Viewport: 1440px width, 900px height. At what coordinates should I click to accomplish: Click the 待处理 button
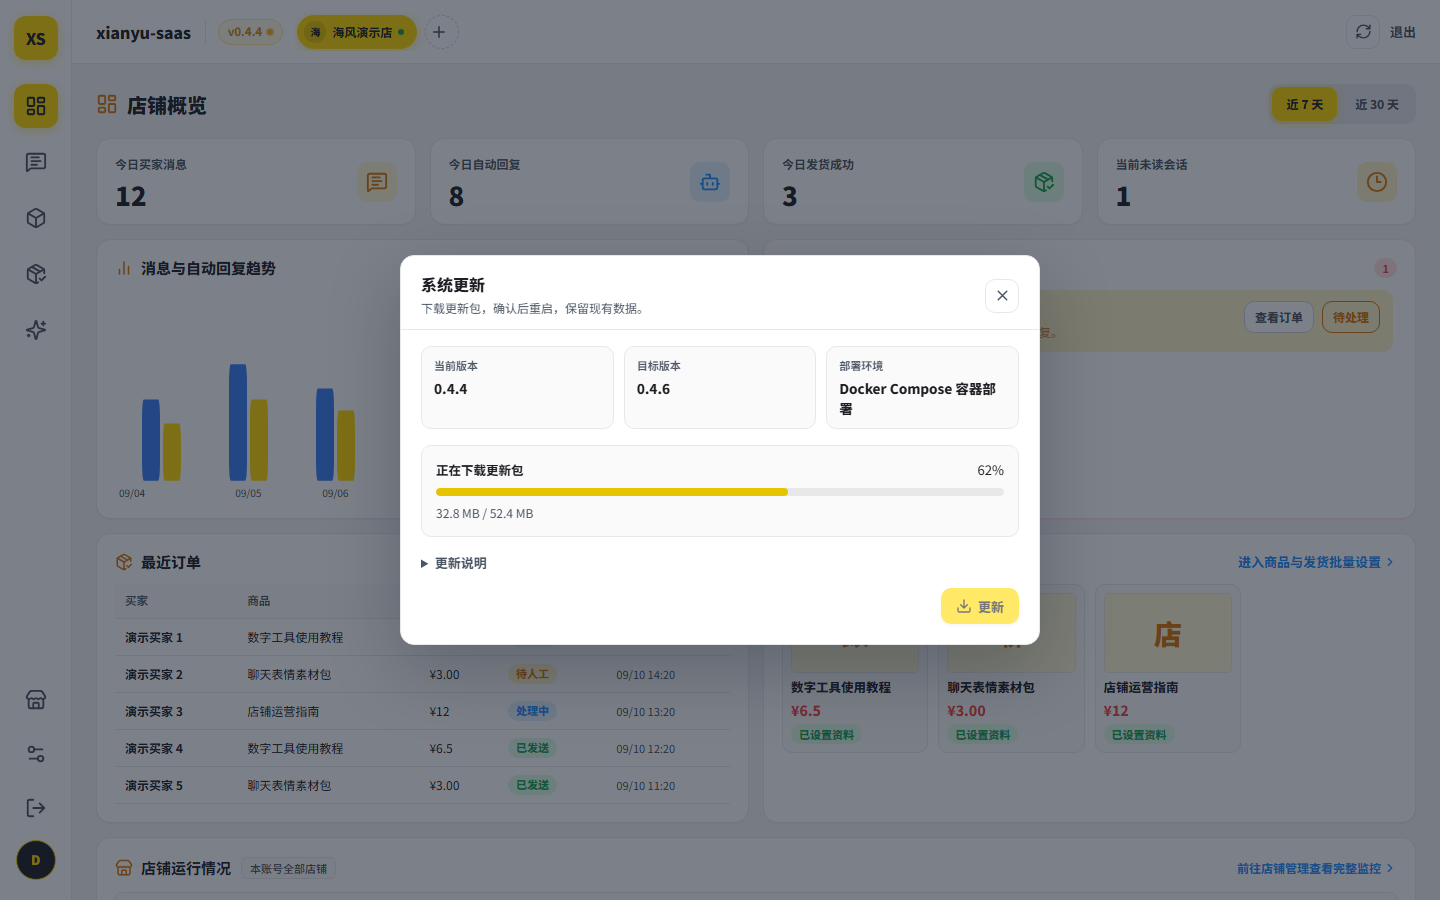coord(1351,318)
